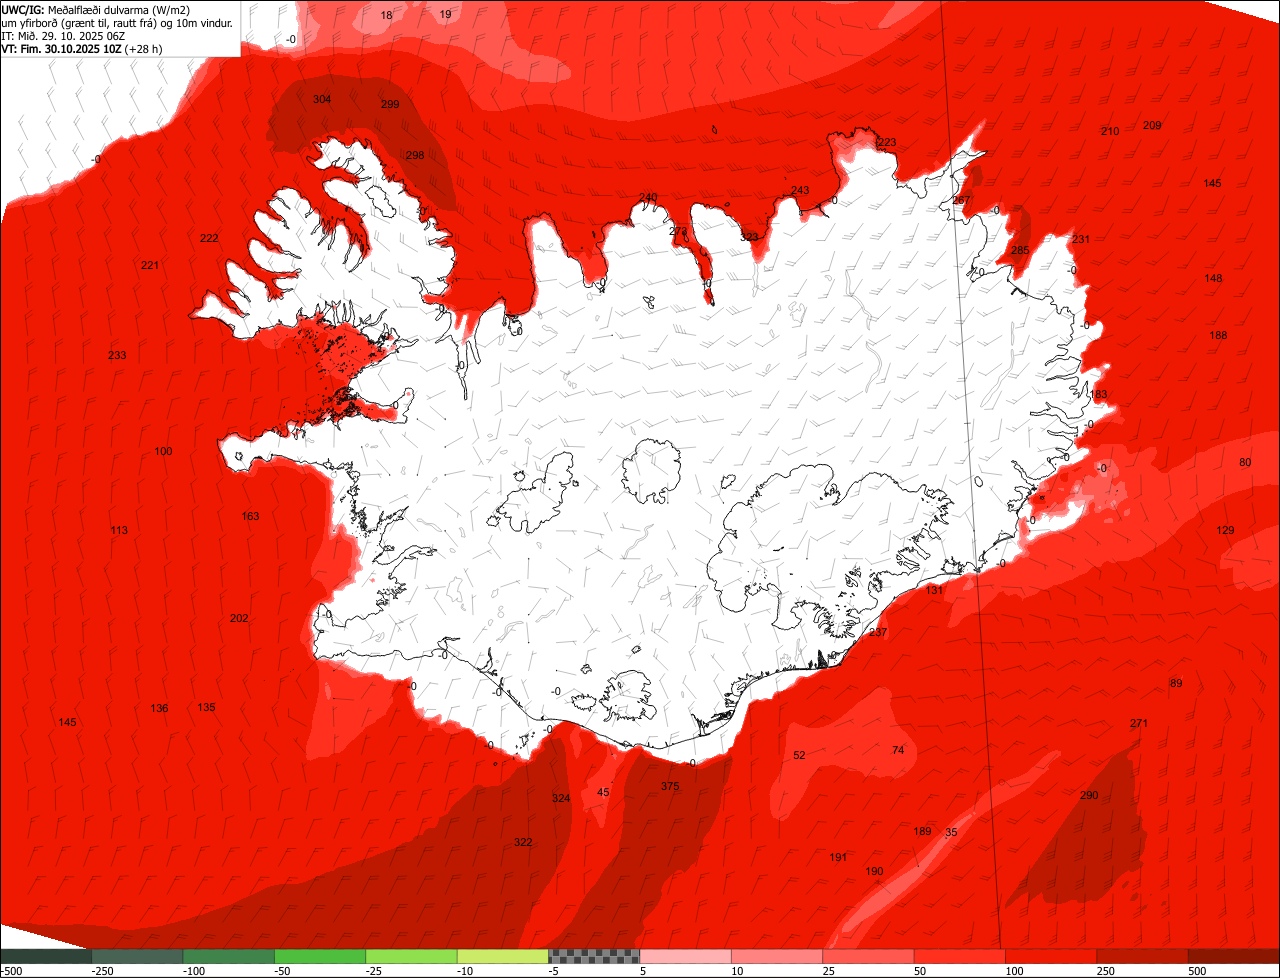Click the map value 240
This screenshot has width=1280, height=978.
648,197
